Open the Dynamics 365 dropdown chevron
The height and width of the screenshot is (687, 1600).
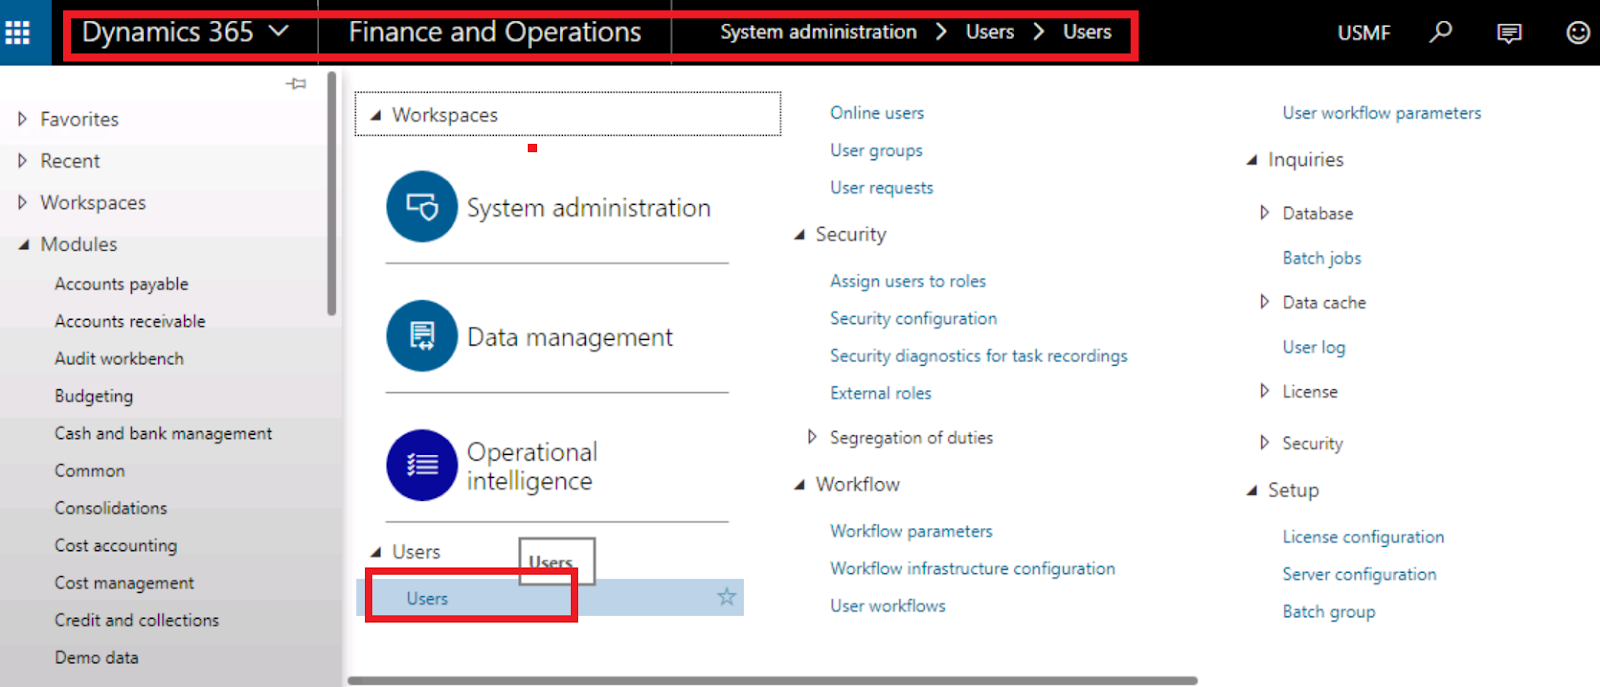pyautogui.click(x=279, y=31)
